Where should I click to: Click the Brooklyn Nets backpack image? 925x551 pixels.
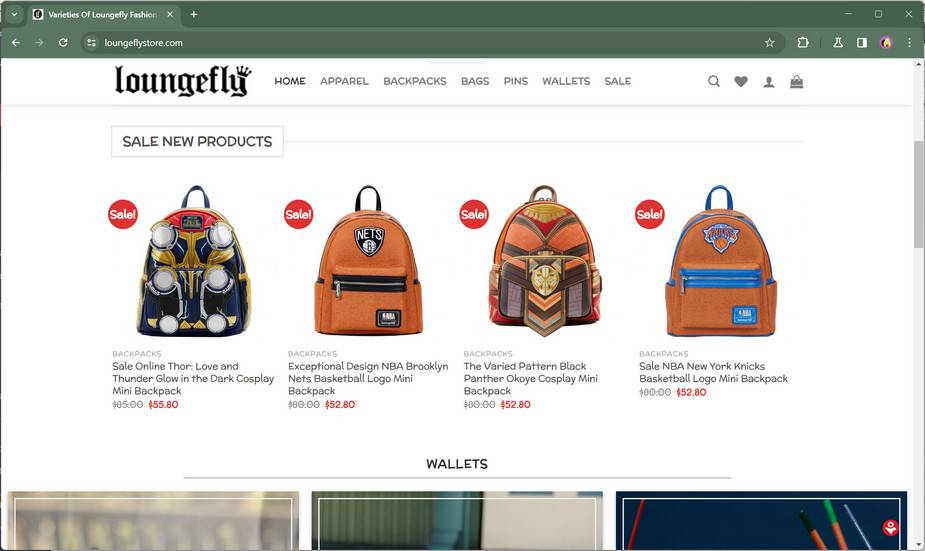[x=369, y=261]
